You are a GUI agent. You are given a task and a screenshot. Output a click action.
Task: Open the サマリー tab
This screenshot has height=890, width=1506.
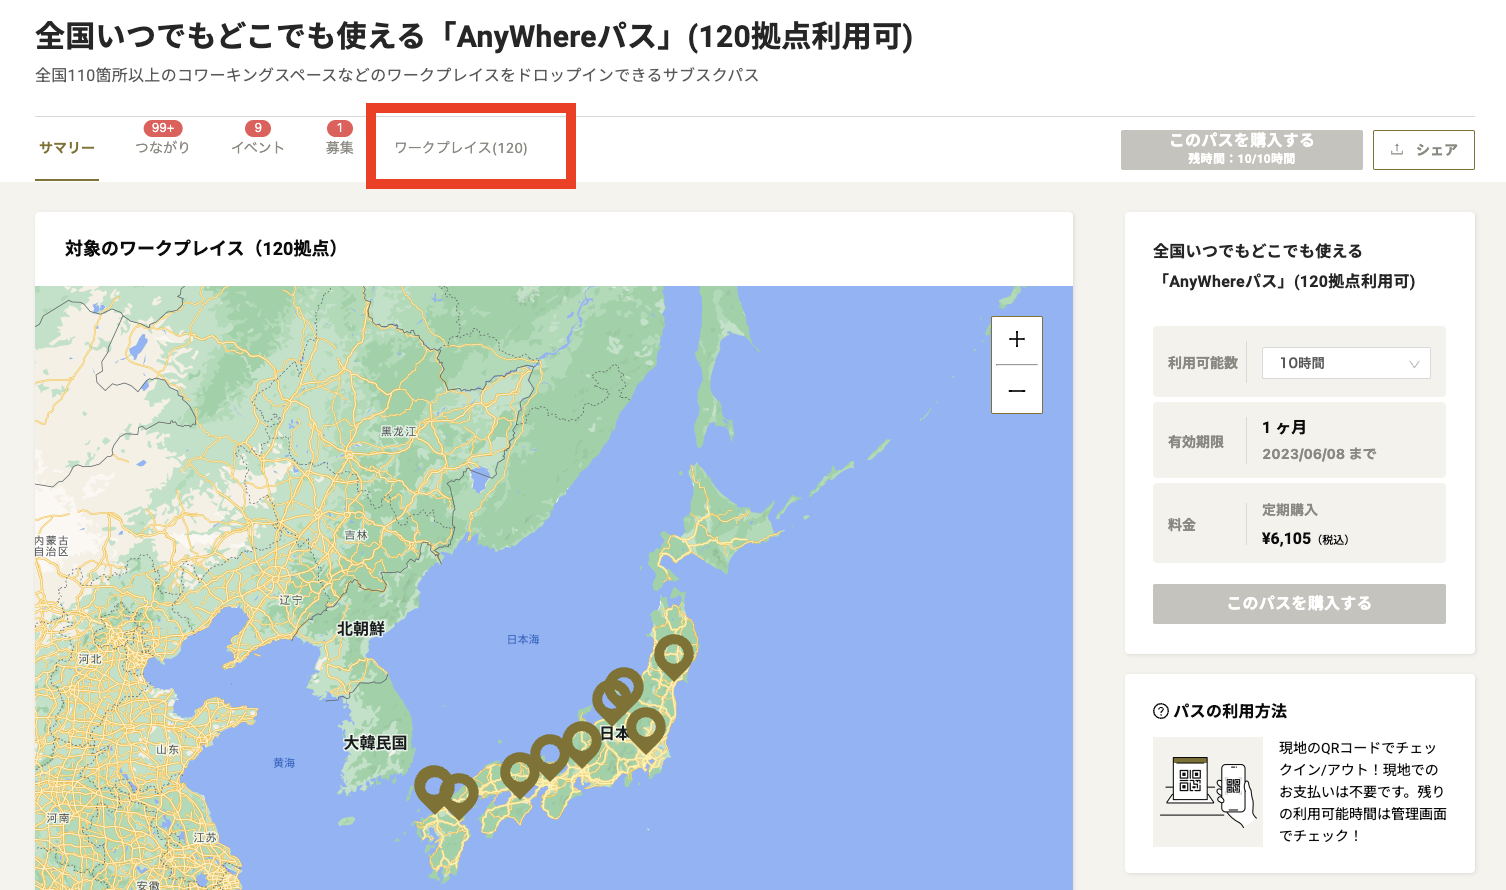click(x=67, y=148)
